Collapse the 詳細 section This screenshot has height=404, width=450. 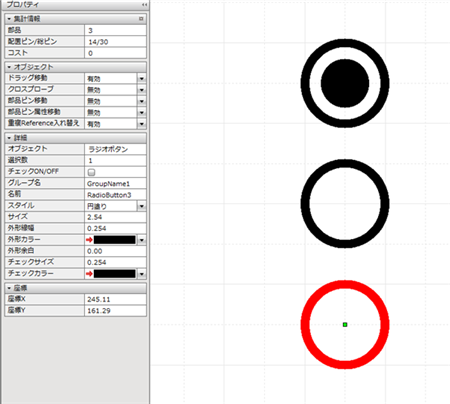(x=9, y=138)
